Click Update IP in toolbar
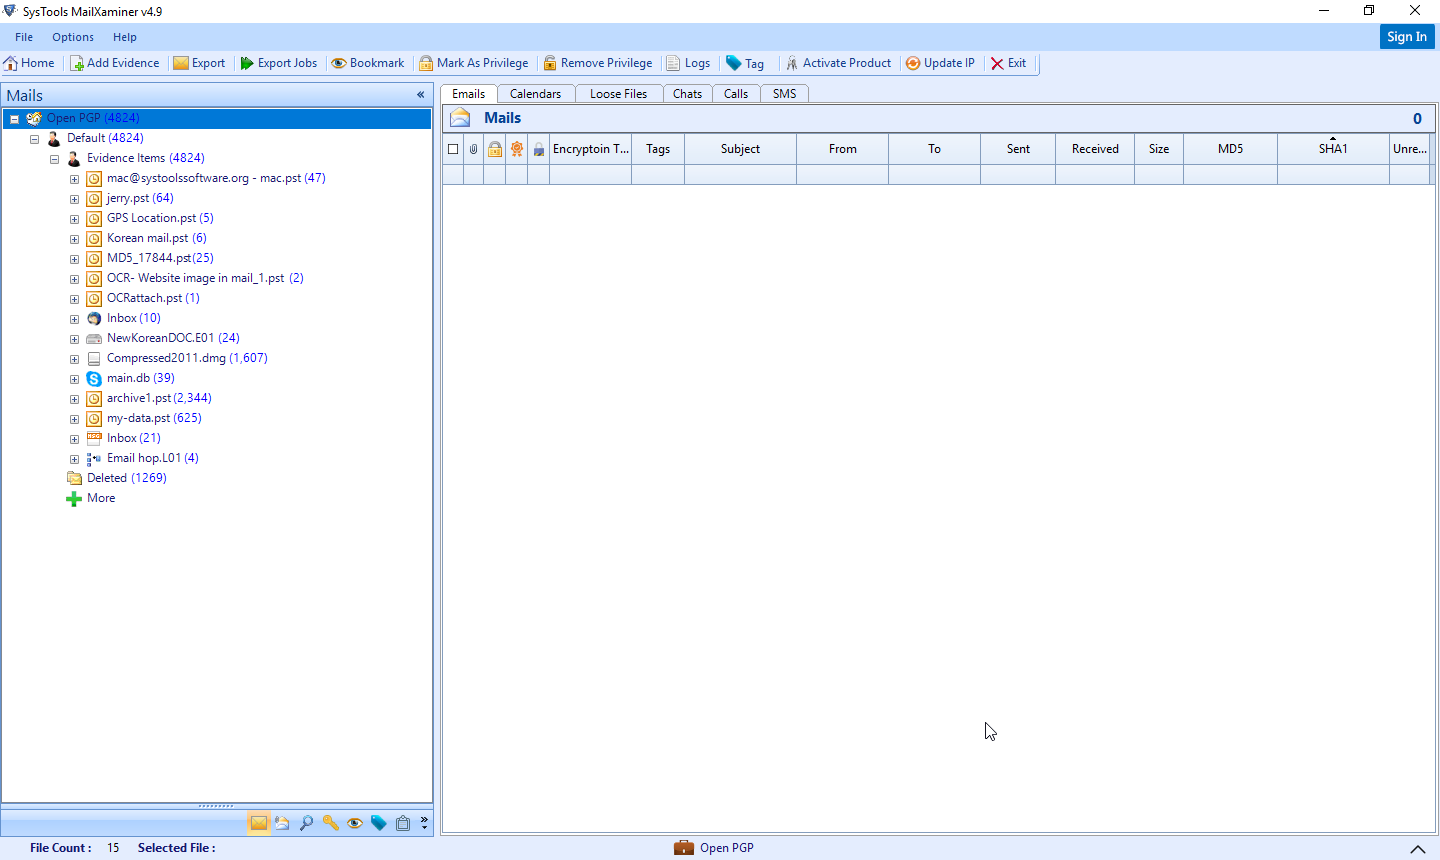This screenshot has height=860, width=1440. (x=940, y=63)
